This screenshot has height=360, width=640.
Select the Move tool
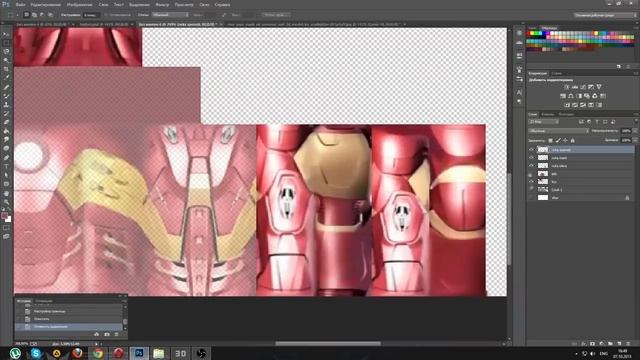click(x=6, y=34)
